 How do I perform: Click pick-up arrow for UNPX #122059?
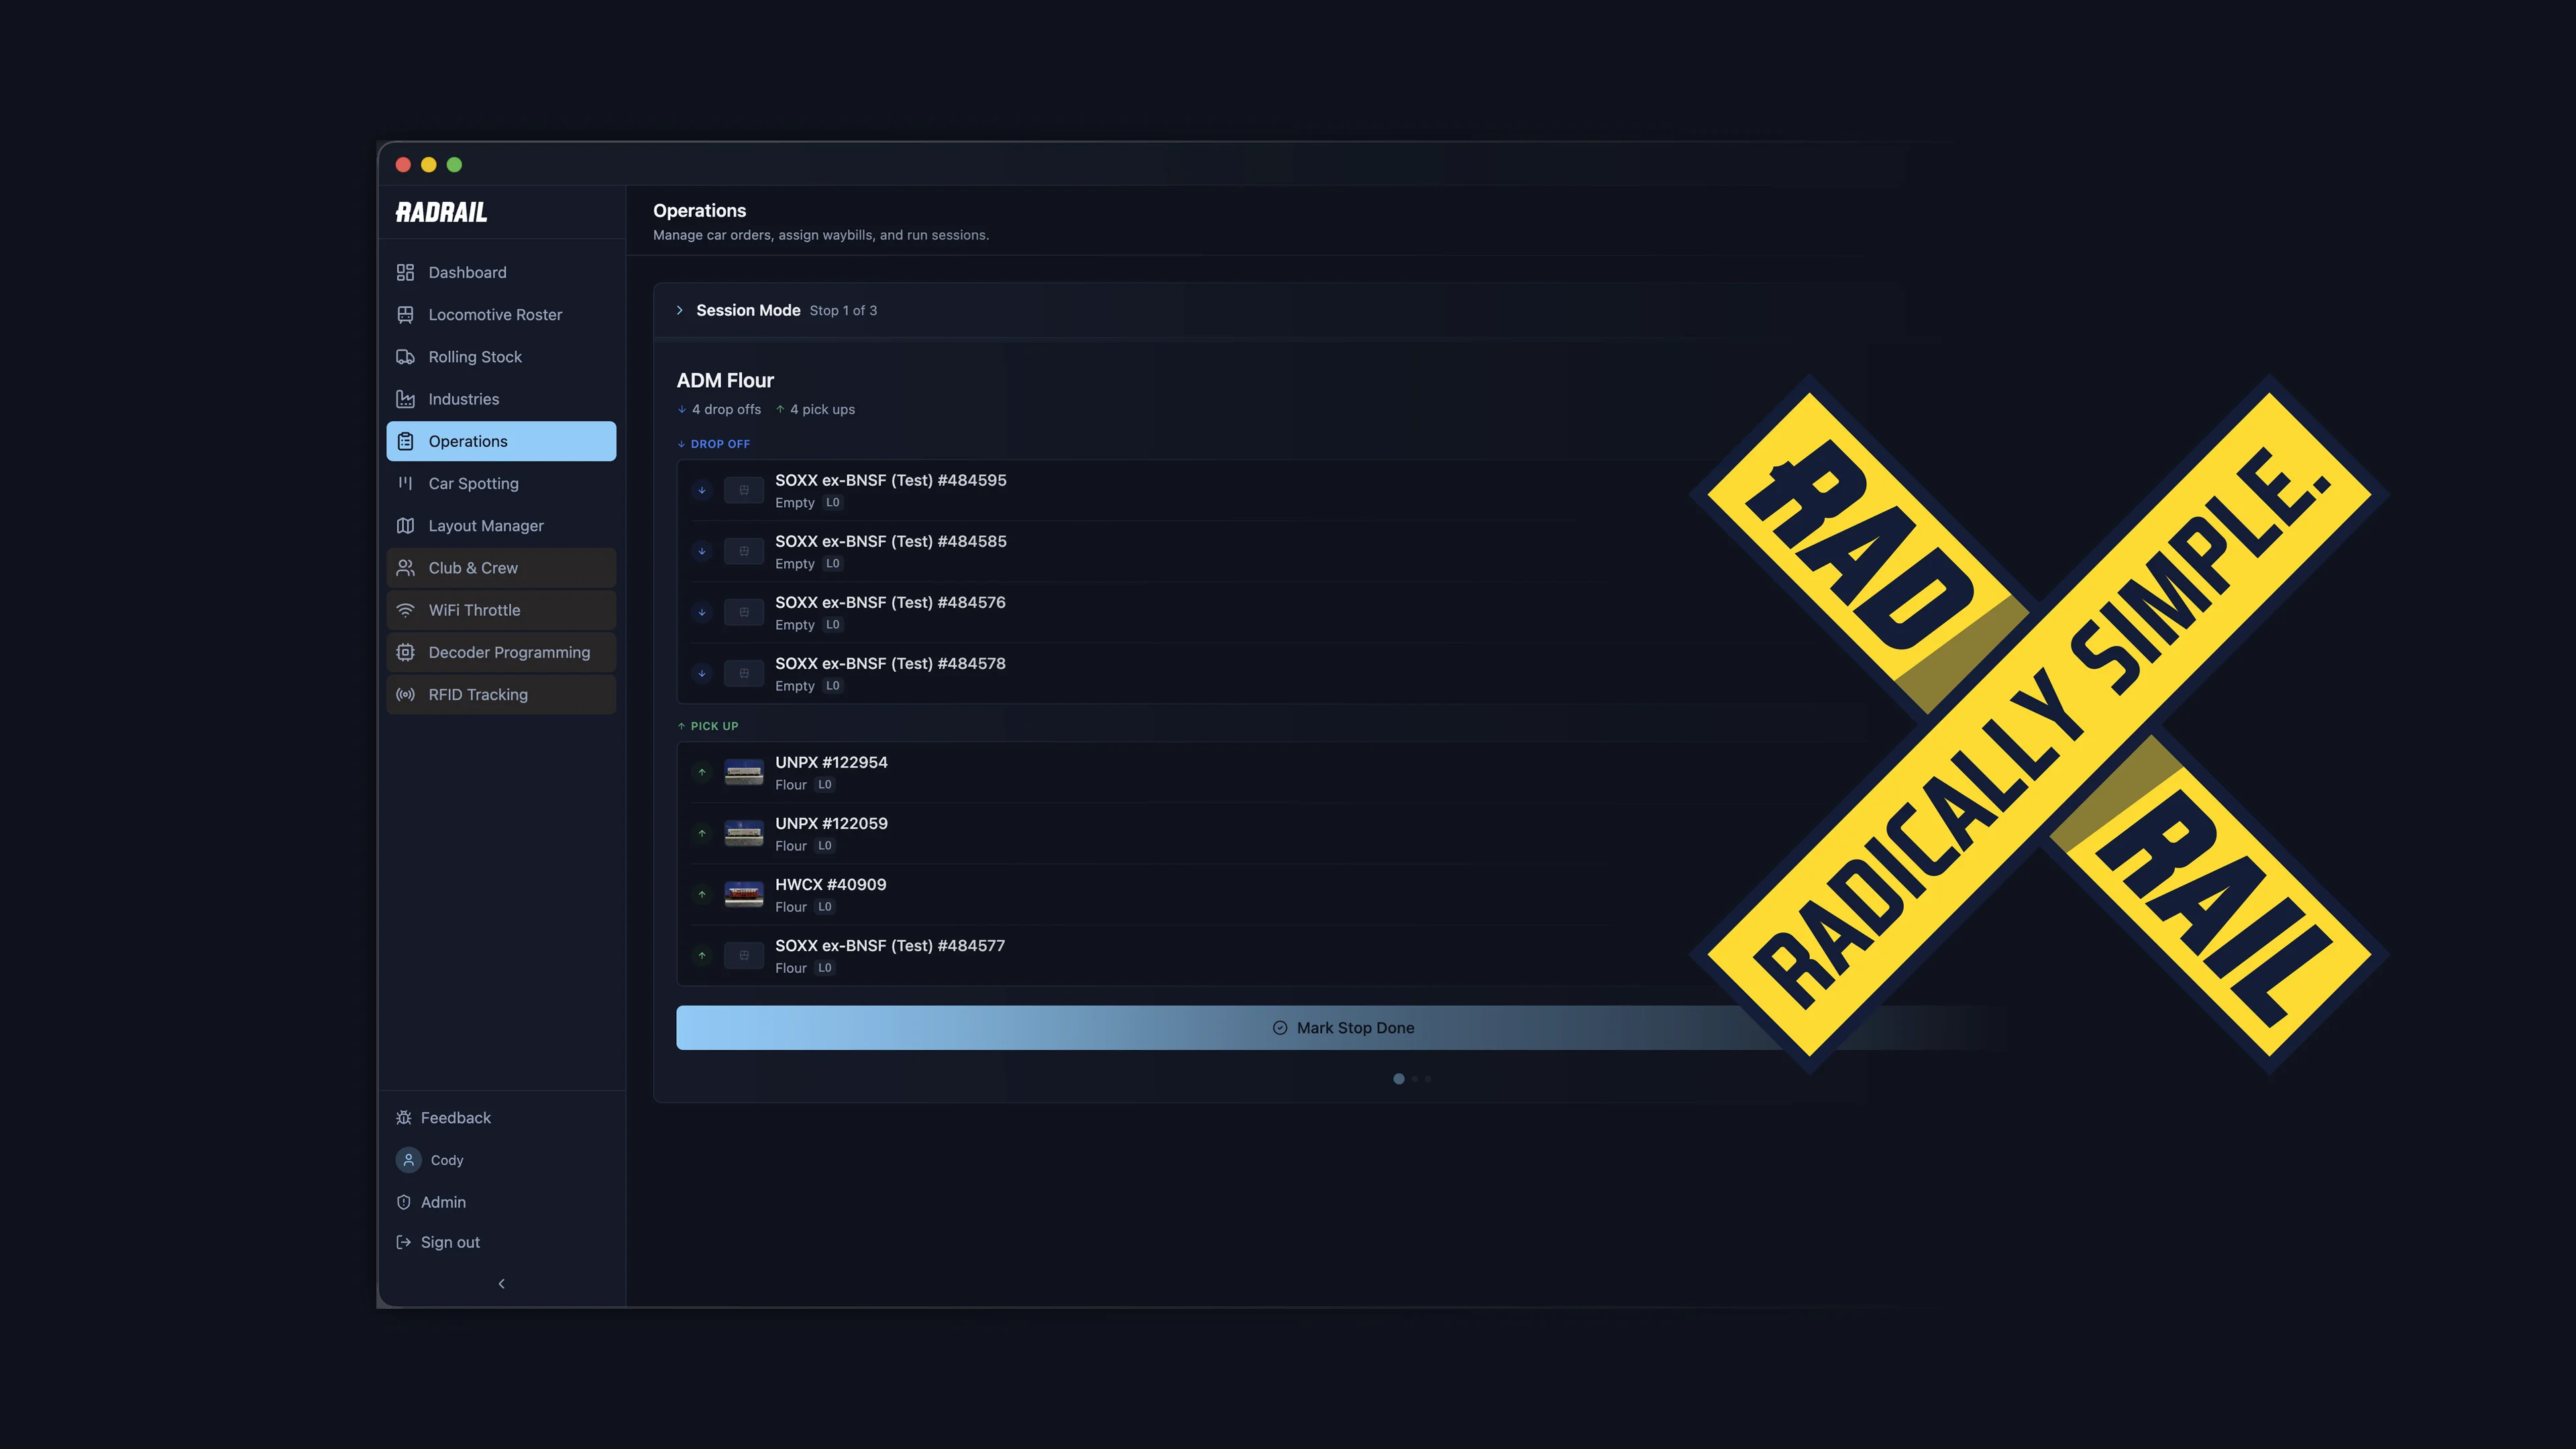pos(702,833)
